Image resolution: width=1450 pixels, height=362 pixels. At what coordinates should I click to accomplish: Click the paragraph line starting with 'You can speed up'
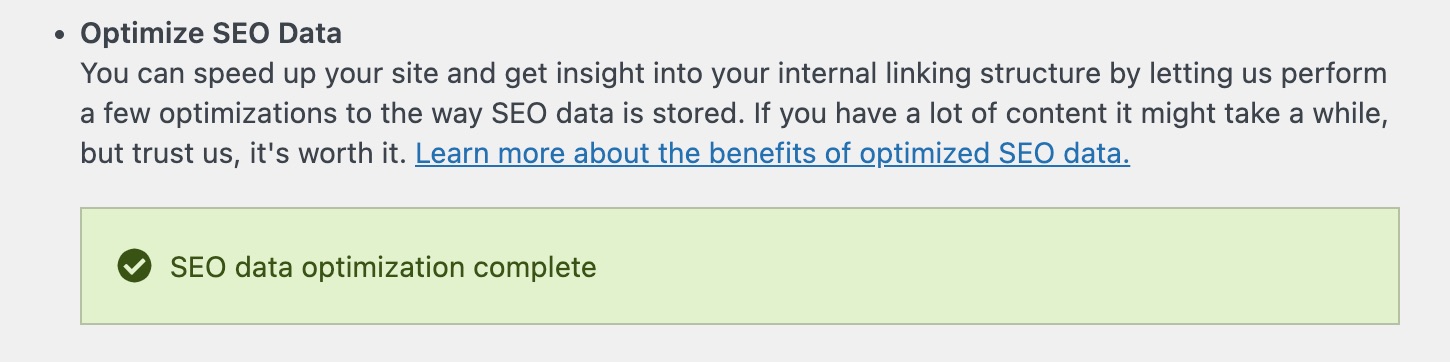(x=733, y=74)
